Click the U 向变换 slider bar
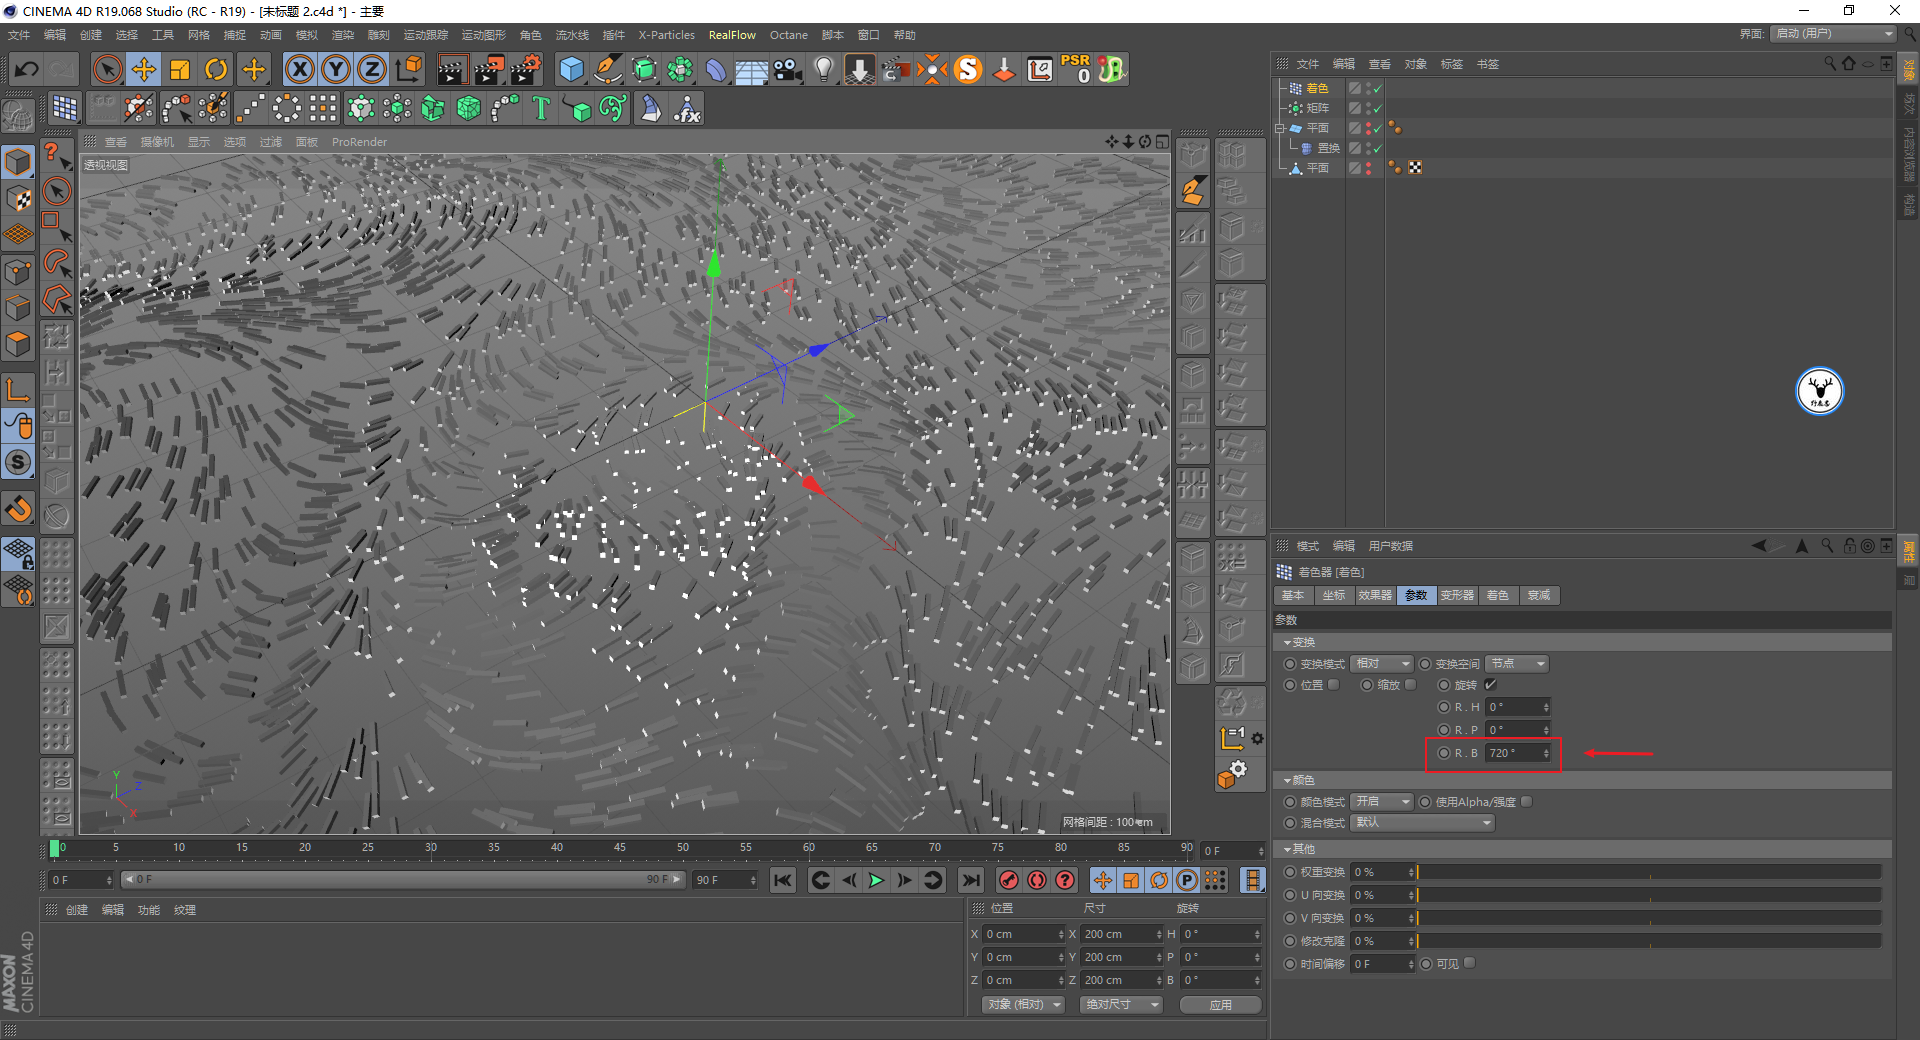 [1648, 895]
